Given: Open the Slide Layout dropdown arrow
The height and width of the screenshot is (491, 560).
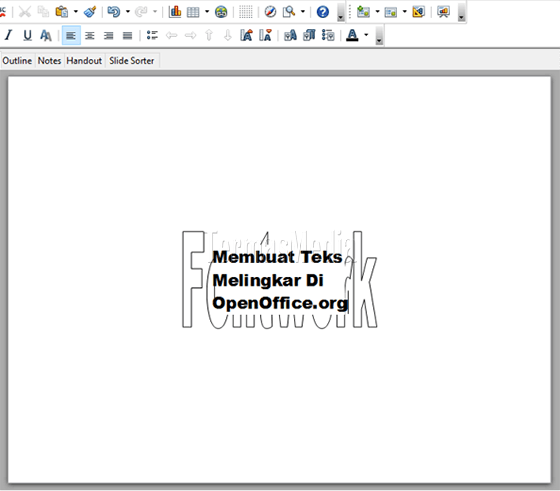Looking at the screenshot, I should point(404,12).
